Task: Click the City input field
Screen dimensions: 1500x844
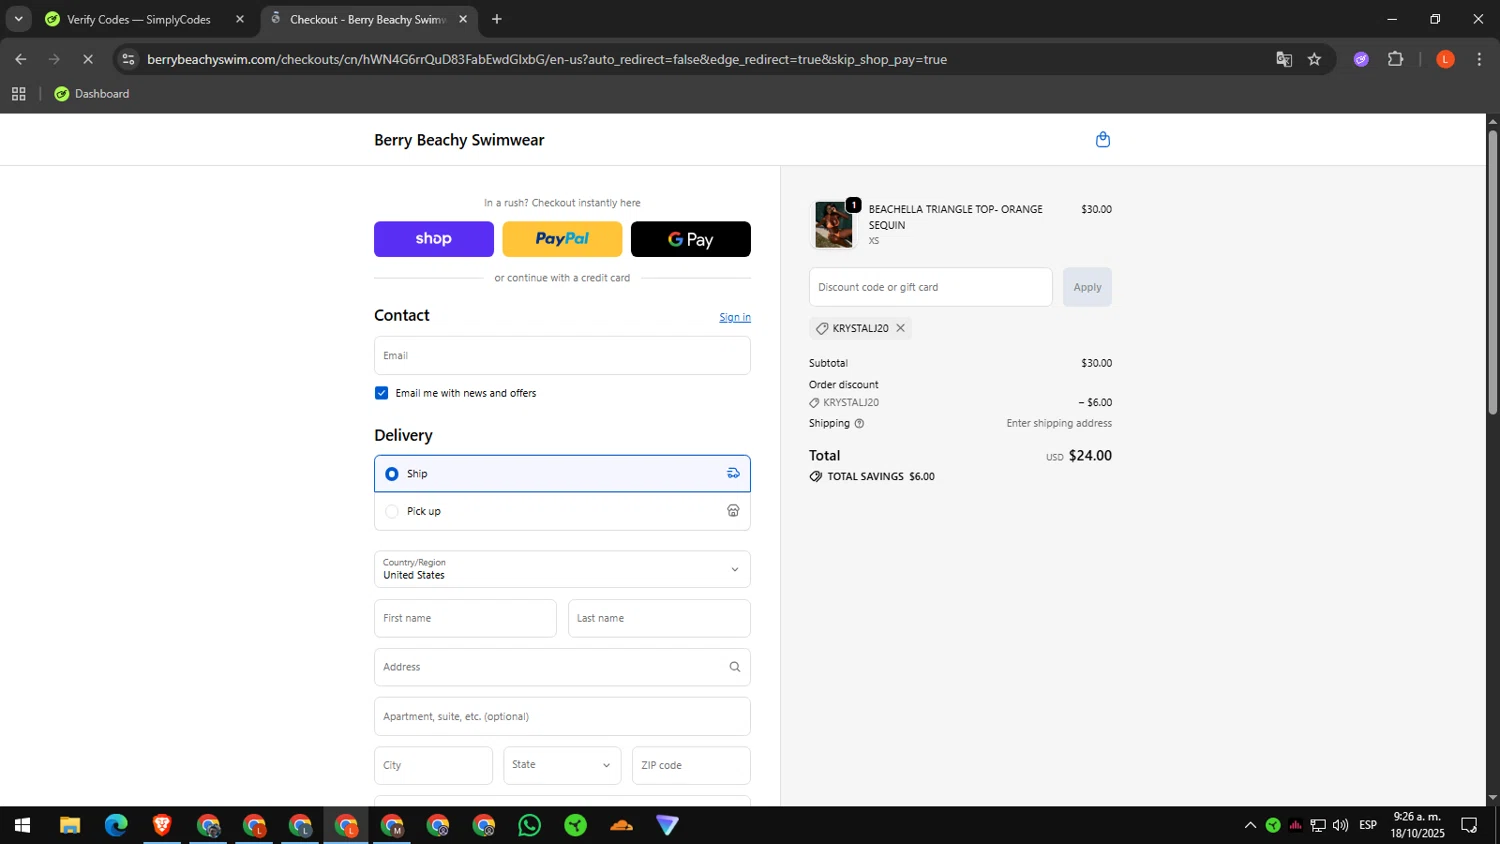Action: point(433,765)
